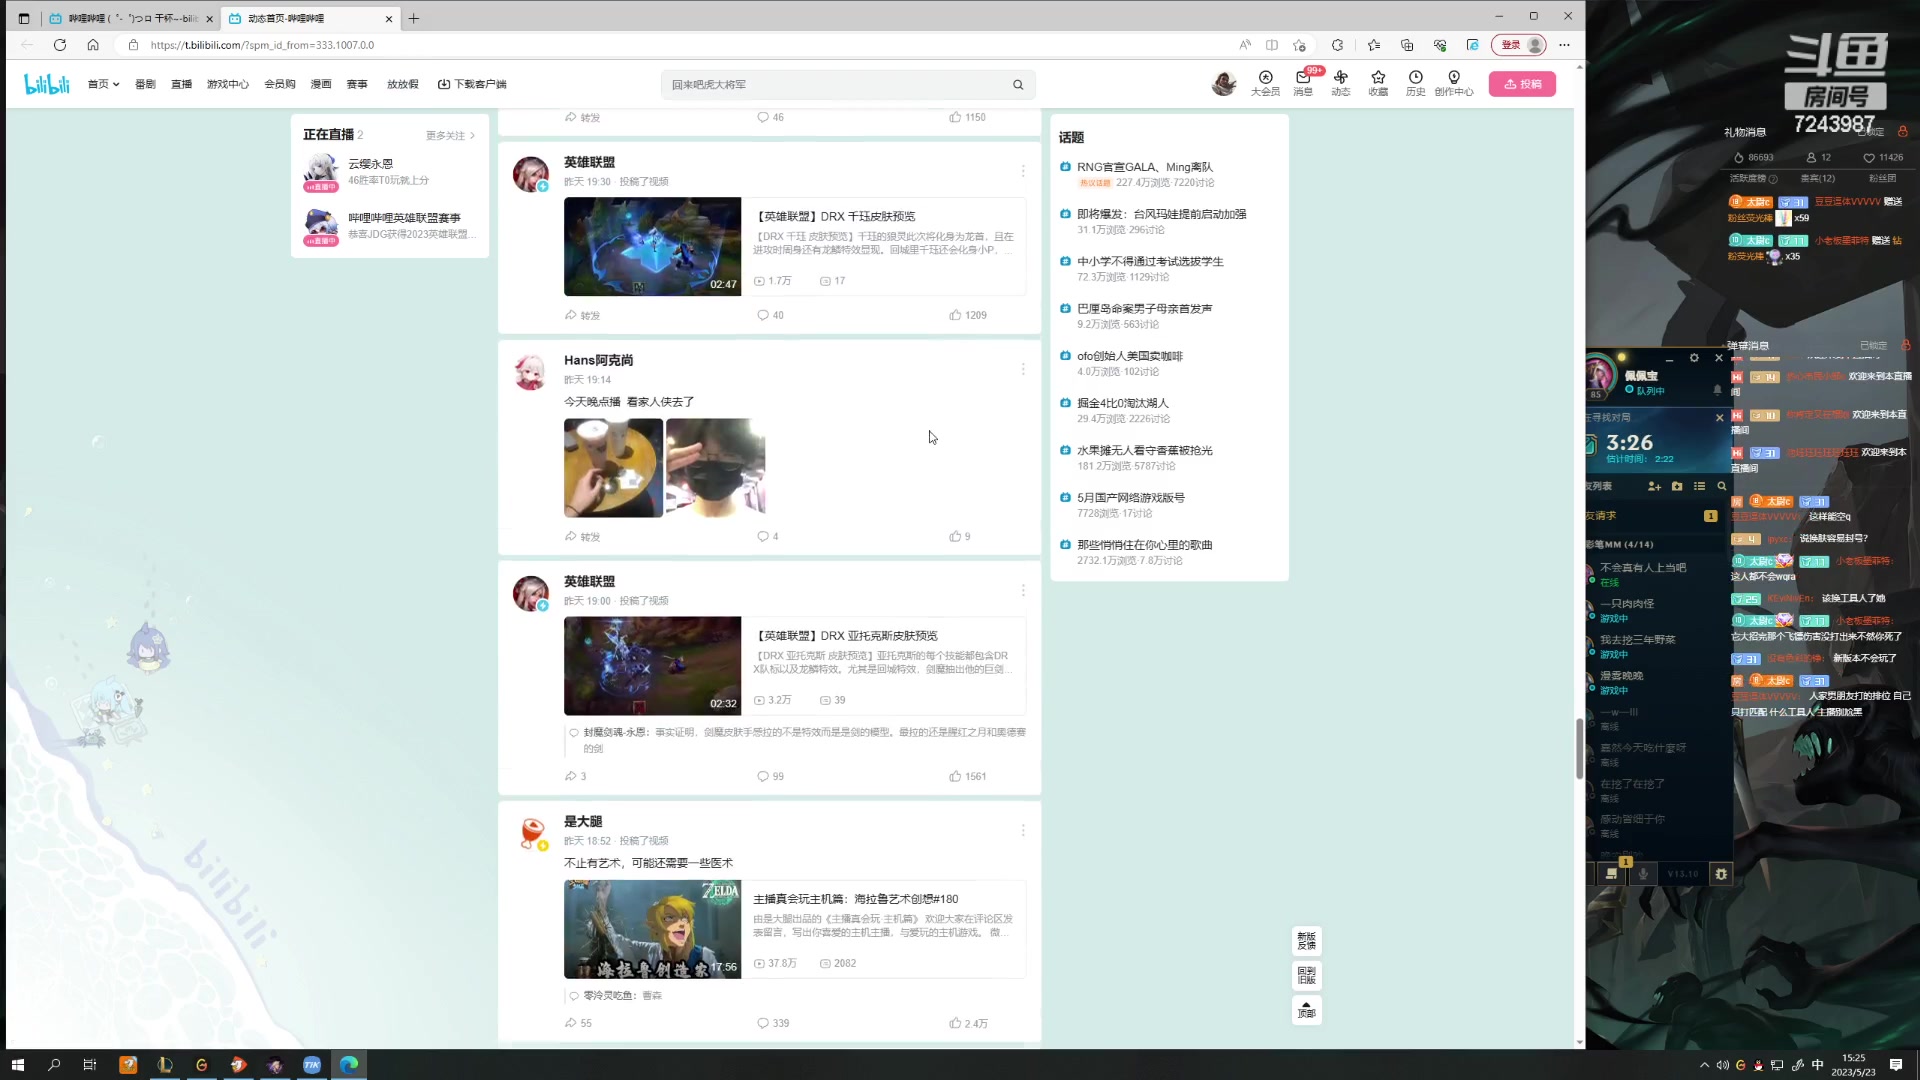Open the more-options menu on DRX 千珏 post
The image size is (1920, 1080).
coord(1023,171)
